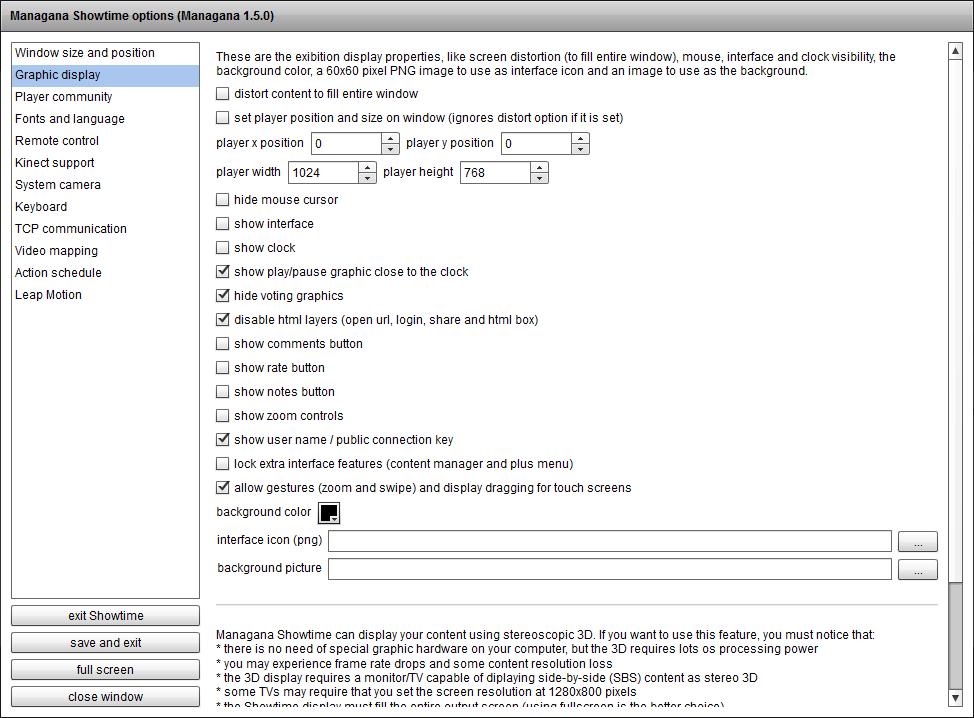Browse for background picture file
The height and width of the screenshot is (718, 974).
[917, 569]
